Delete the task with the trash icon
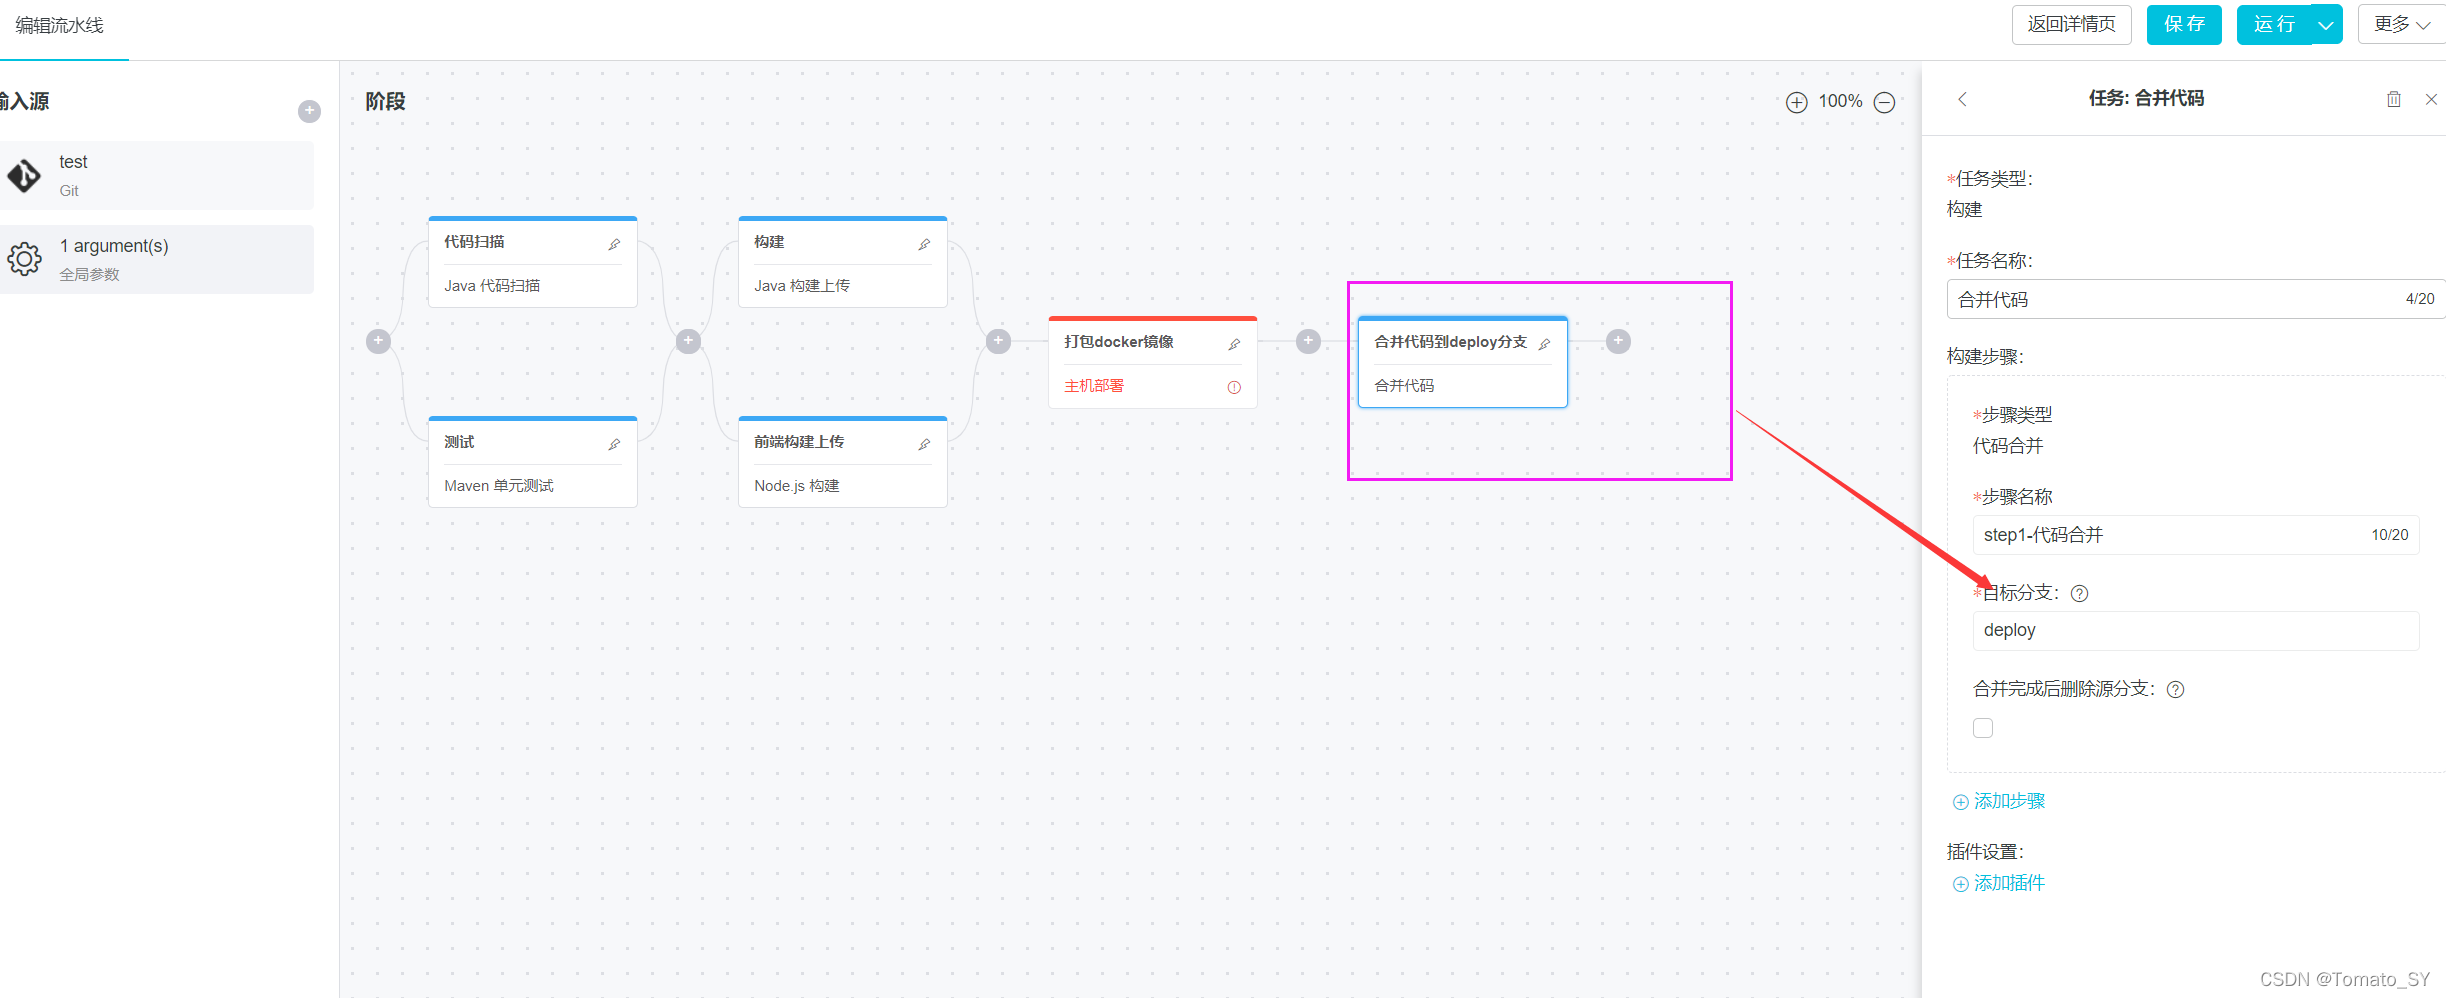The height and width of the screenshot is (998, 2446). pos(2393,99)
